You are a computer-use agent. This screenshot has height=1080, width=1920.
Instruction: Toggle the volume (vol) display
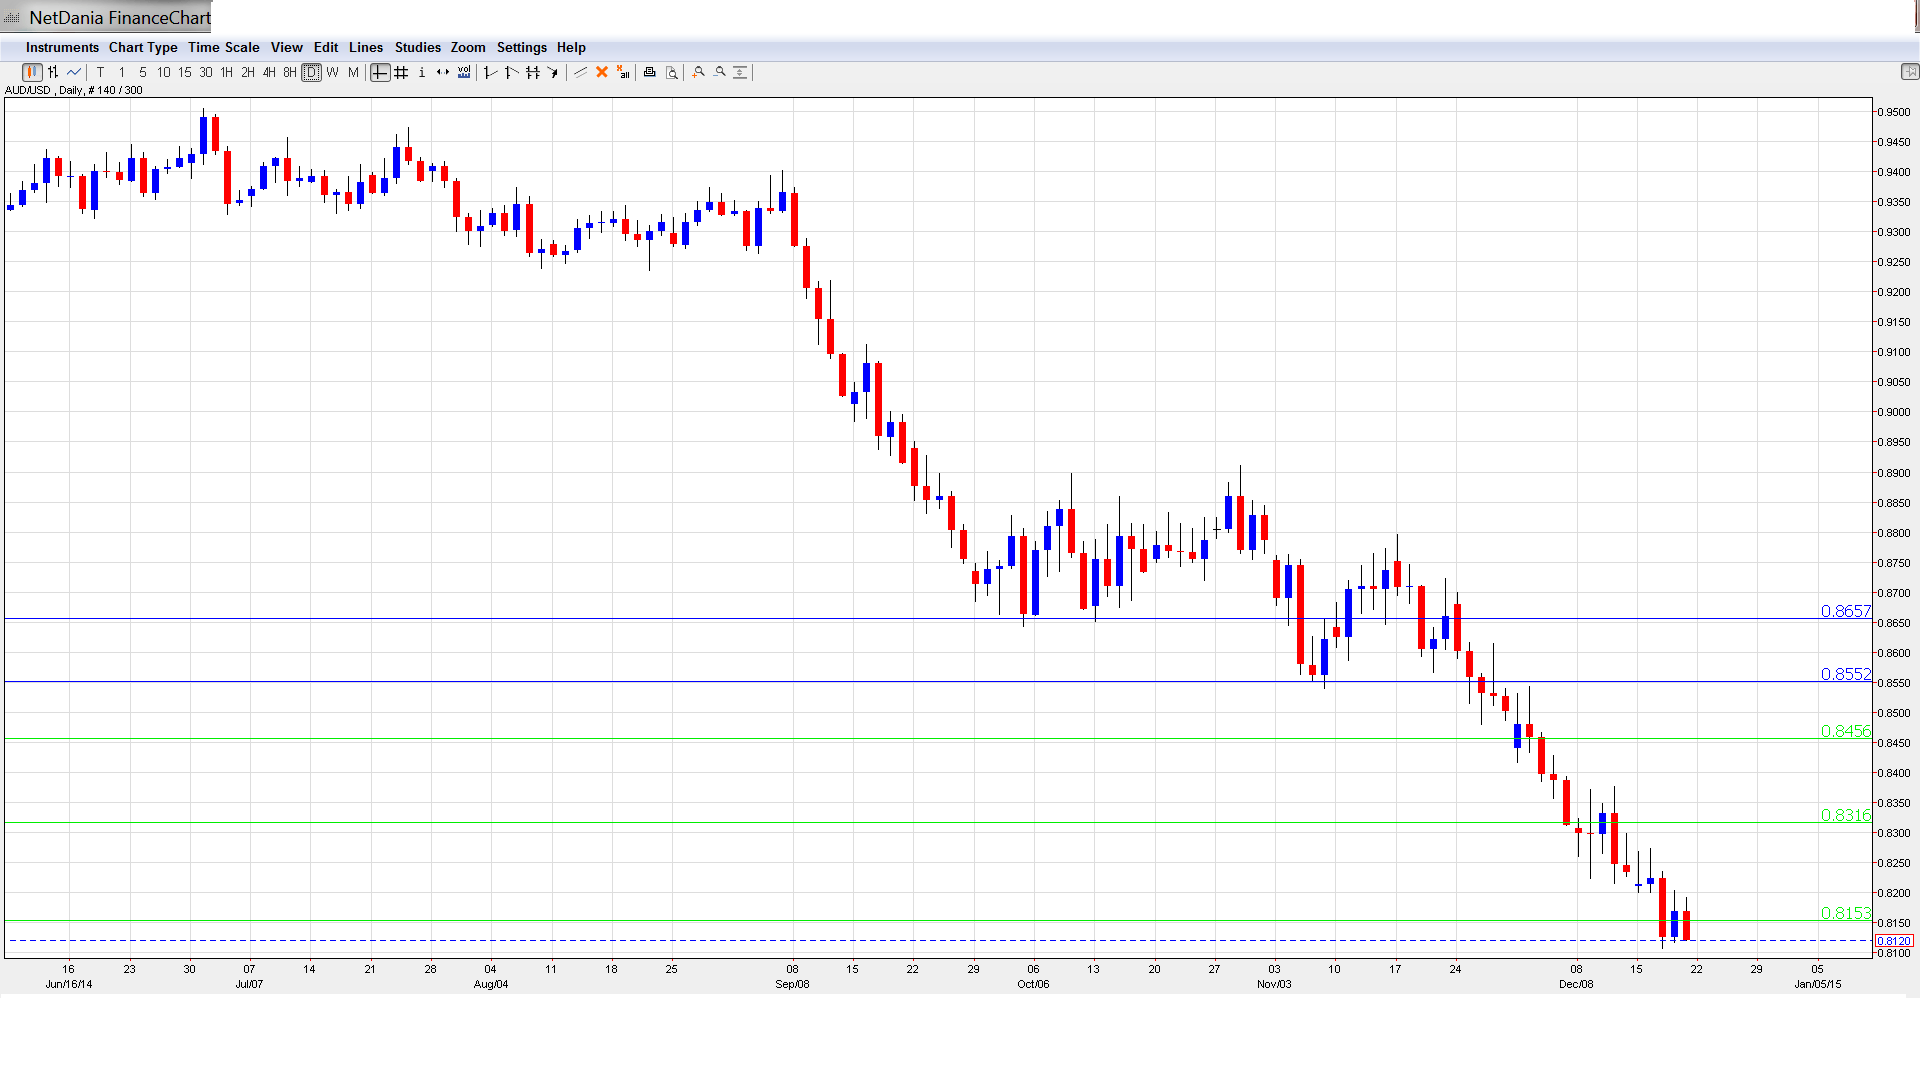(x=464, y=72)
